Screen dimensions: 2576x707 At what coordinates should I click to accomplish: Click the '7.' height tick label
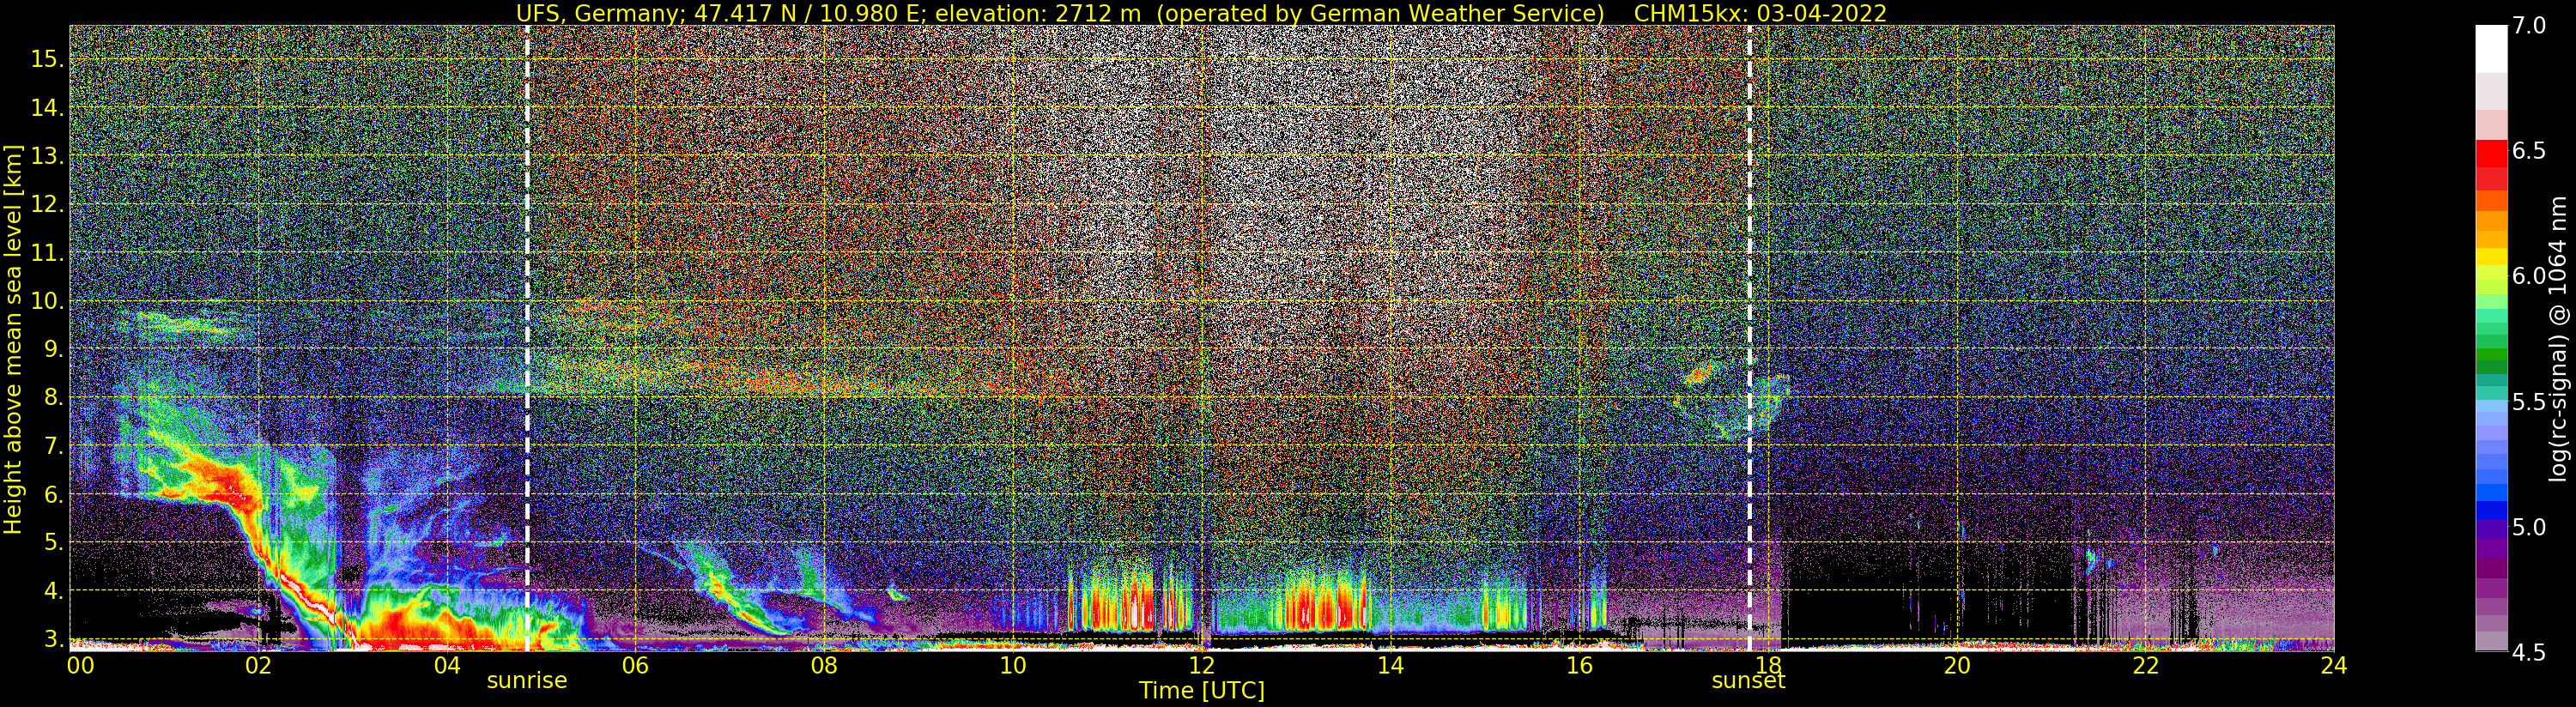click(x=54, y=446)
